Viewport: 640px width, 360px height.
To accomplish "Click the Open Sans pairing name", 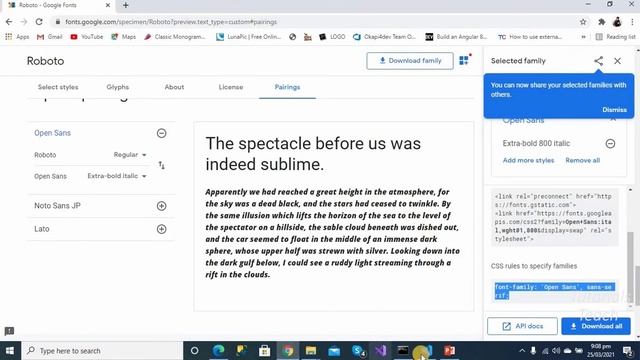I will [x=52, y=133].
